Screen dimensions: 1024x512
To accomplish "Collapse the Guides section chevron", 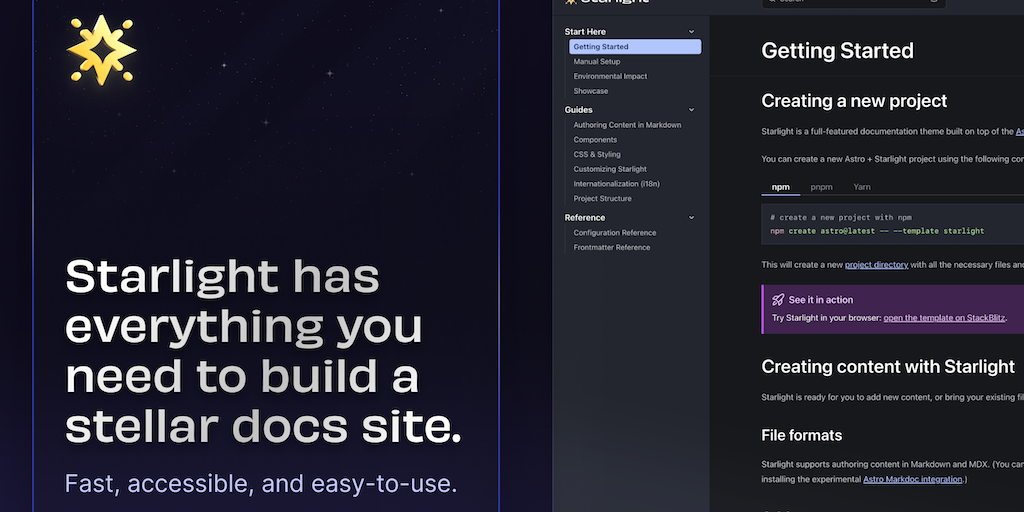I will [692, 110].
